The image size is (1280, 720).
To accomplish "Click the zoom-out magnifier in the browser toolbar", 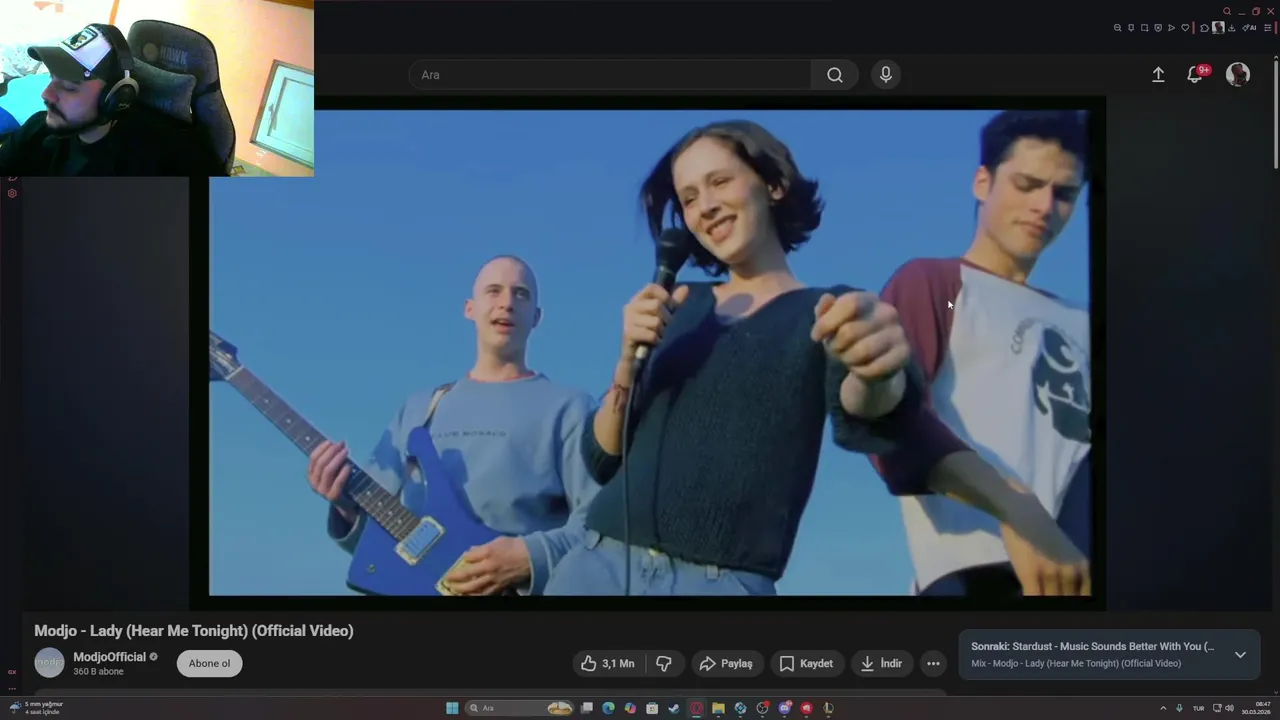I will (x=1117, y=28).
